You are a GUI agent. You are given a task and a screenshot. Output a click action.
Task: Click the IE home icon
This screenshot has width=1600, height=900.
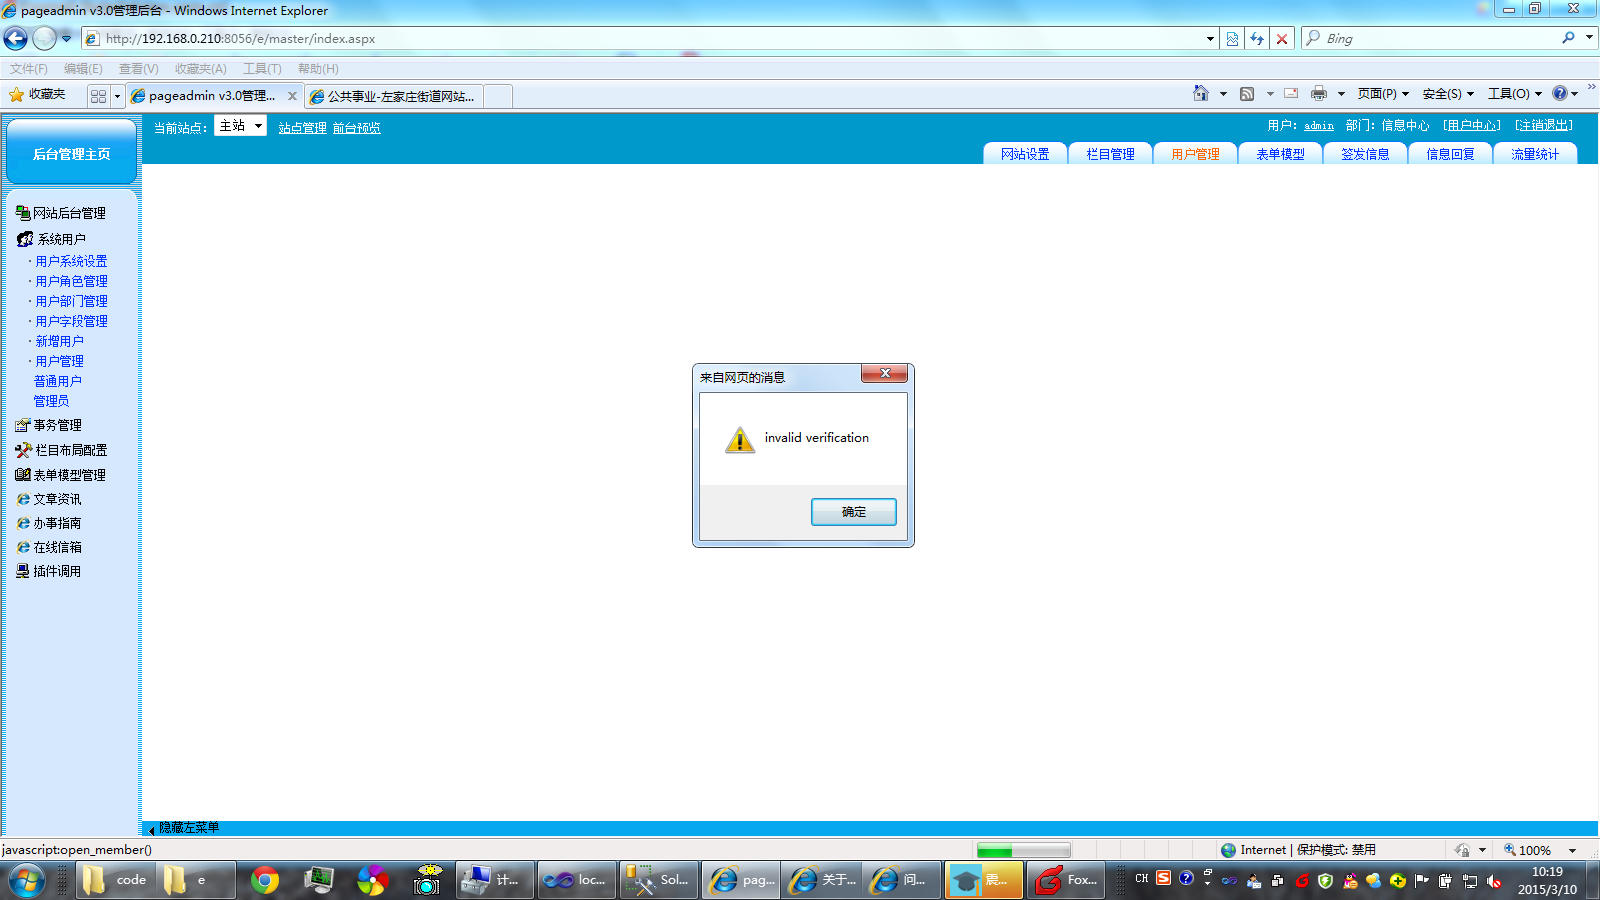click(x=1201, y=93)
